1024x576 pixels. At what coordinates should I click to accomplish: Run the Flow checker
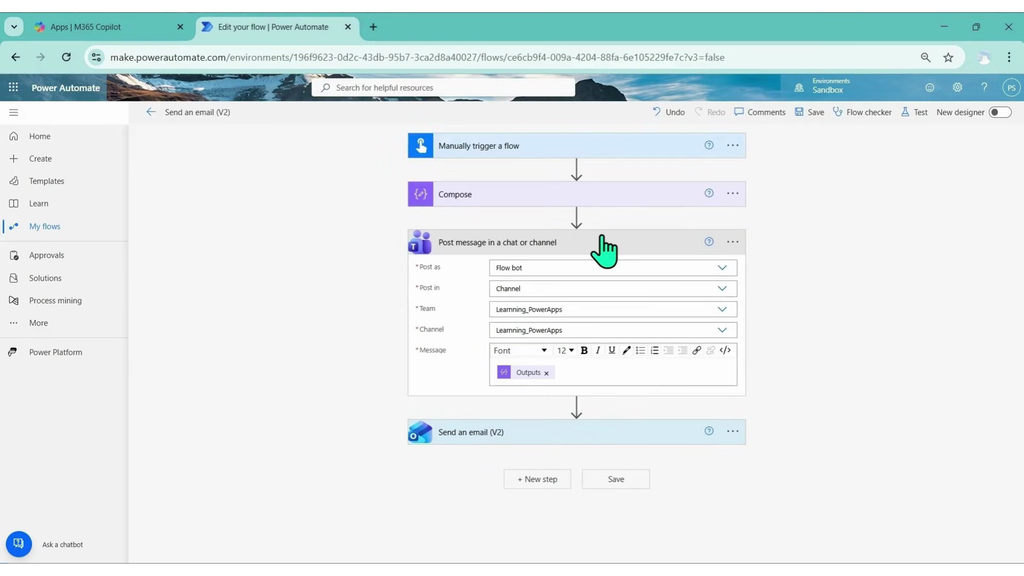pyautogui.click(x=862, y=112)
